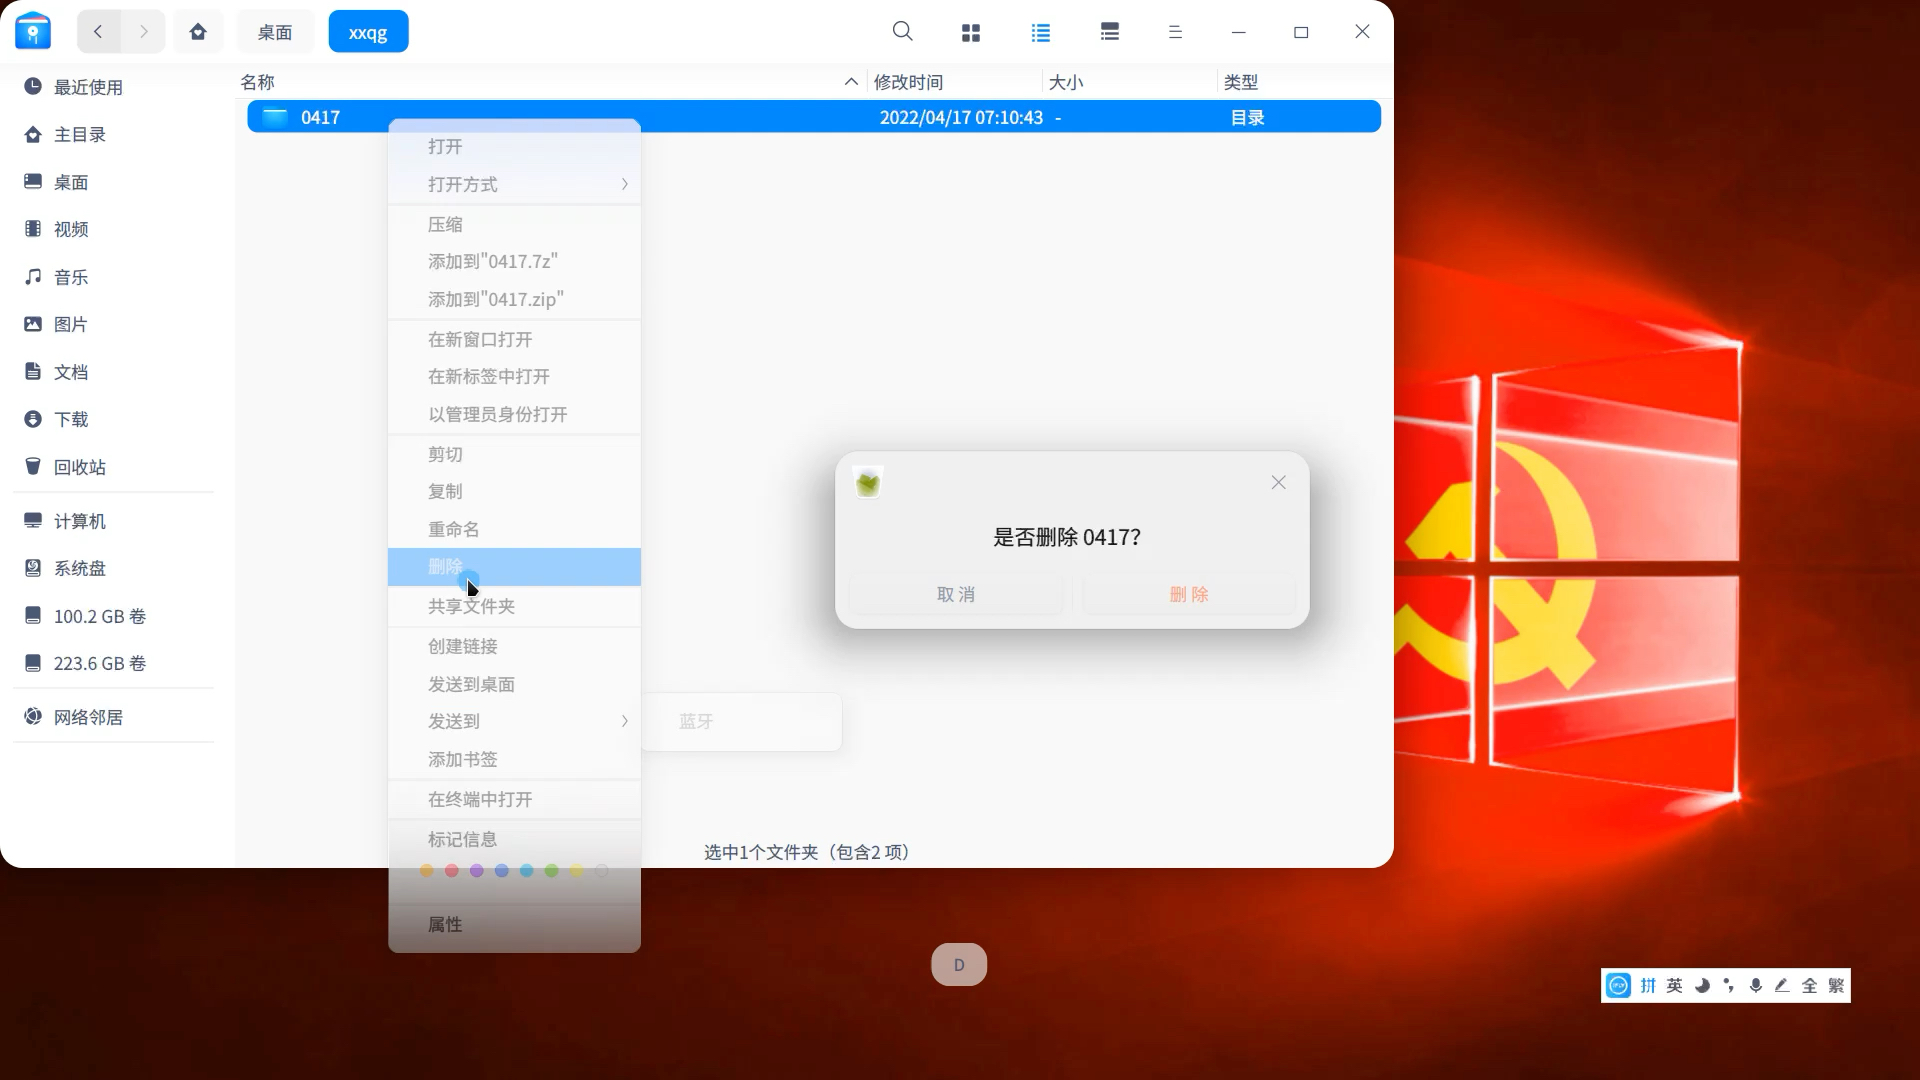Select 属性 in the context menu

coord(514,925)
